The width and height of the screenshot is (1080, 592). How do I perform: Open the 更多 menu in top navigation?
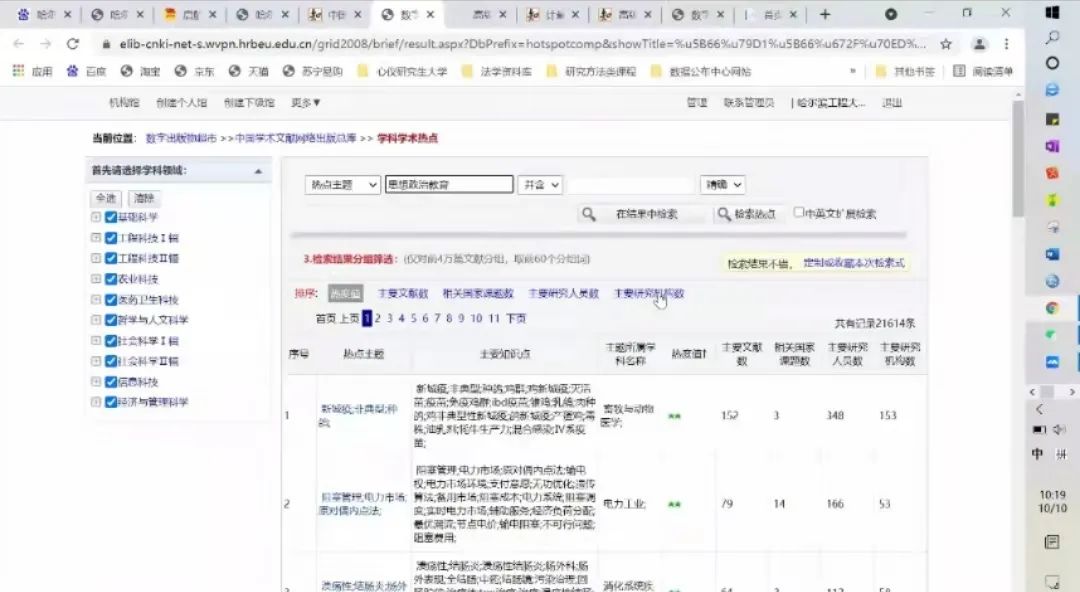[x=306, y=103]
